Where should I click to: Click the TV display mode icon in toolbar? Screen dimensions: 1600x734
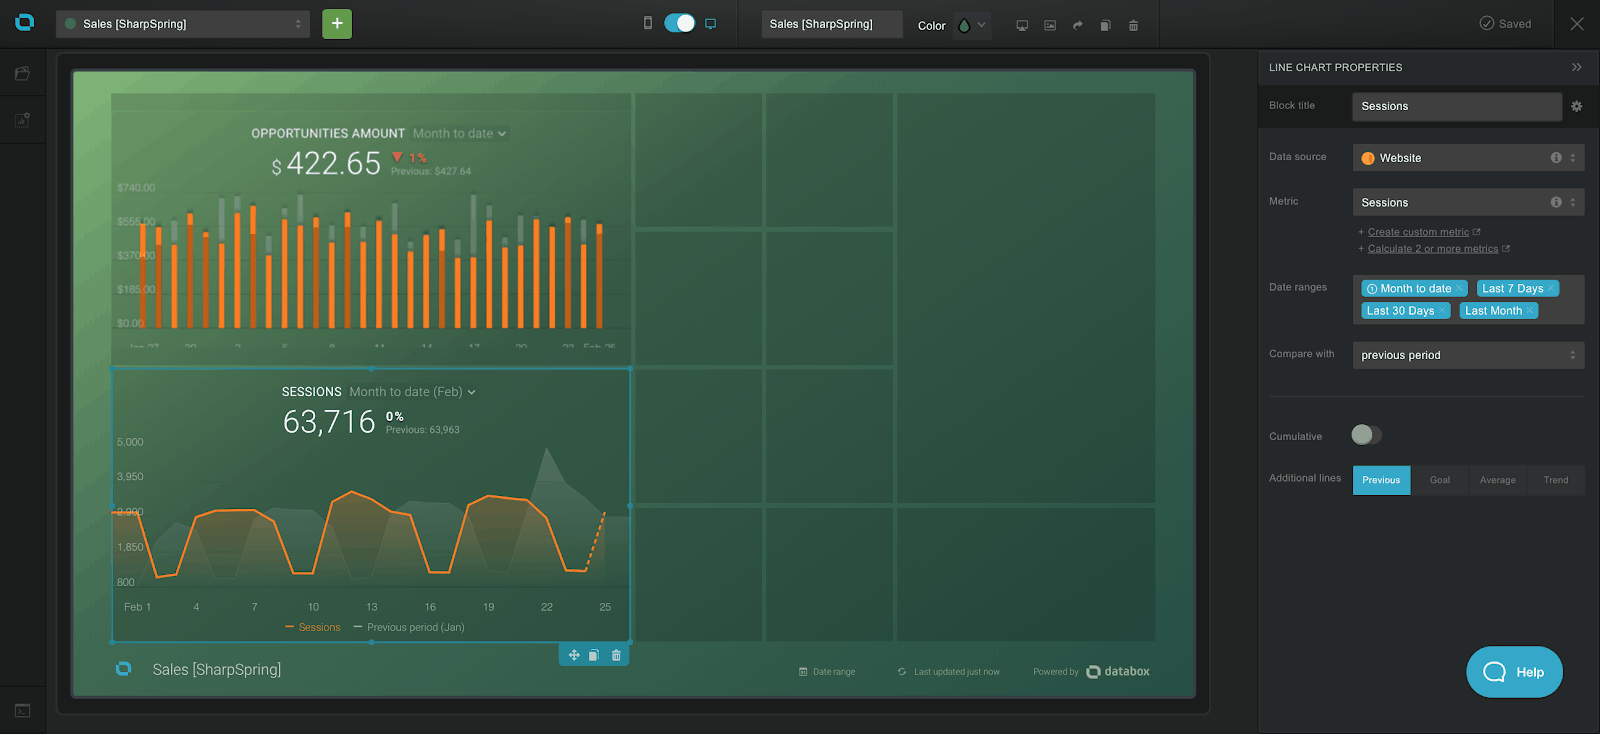click(x=1022, y=25)
